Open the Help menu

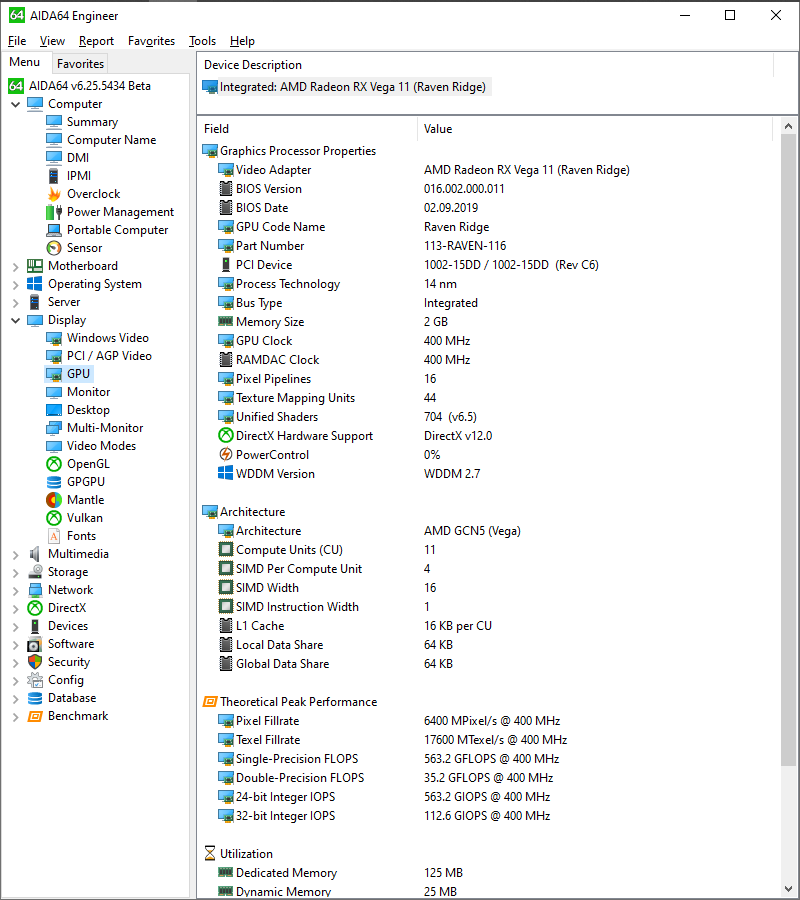point(242,41)
